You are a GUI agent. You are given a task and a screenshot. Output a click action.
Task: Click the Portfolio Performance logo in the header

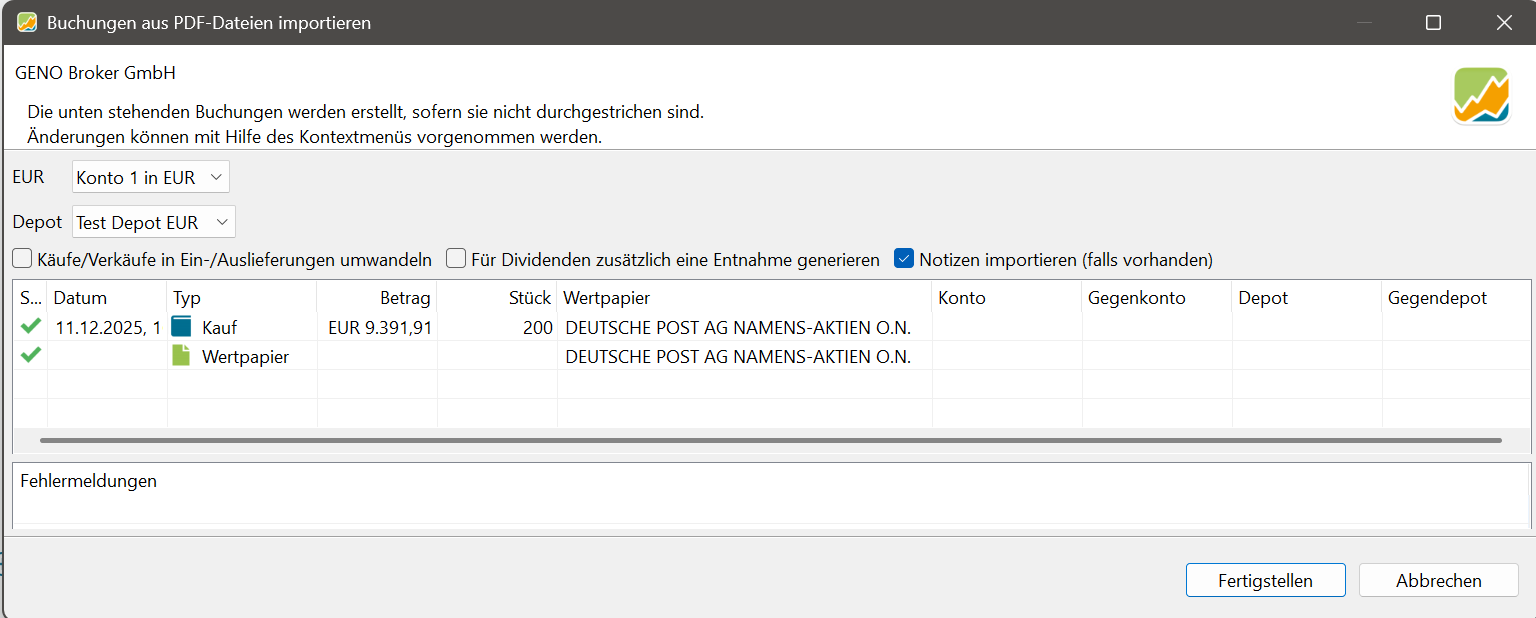point(1481,96)
